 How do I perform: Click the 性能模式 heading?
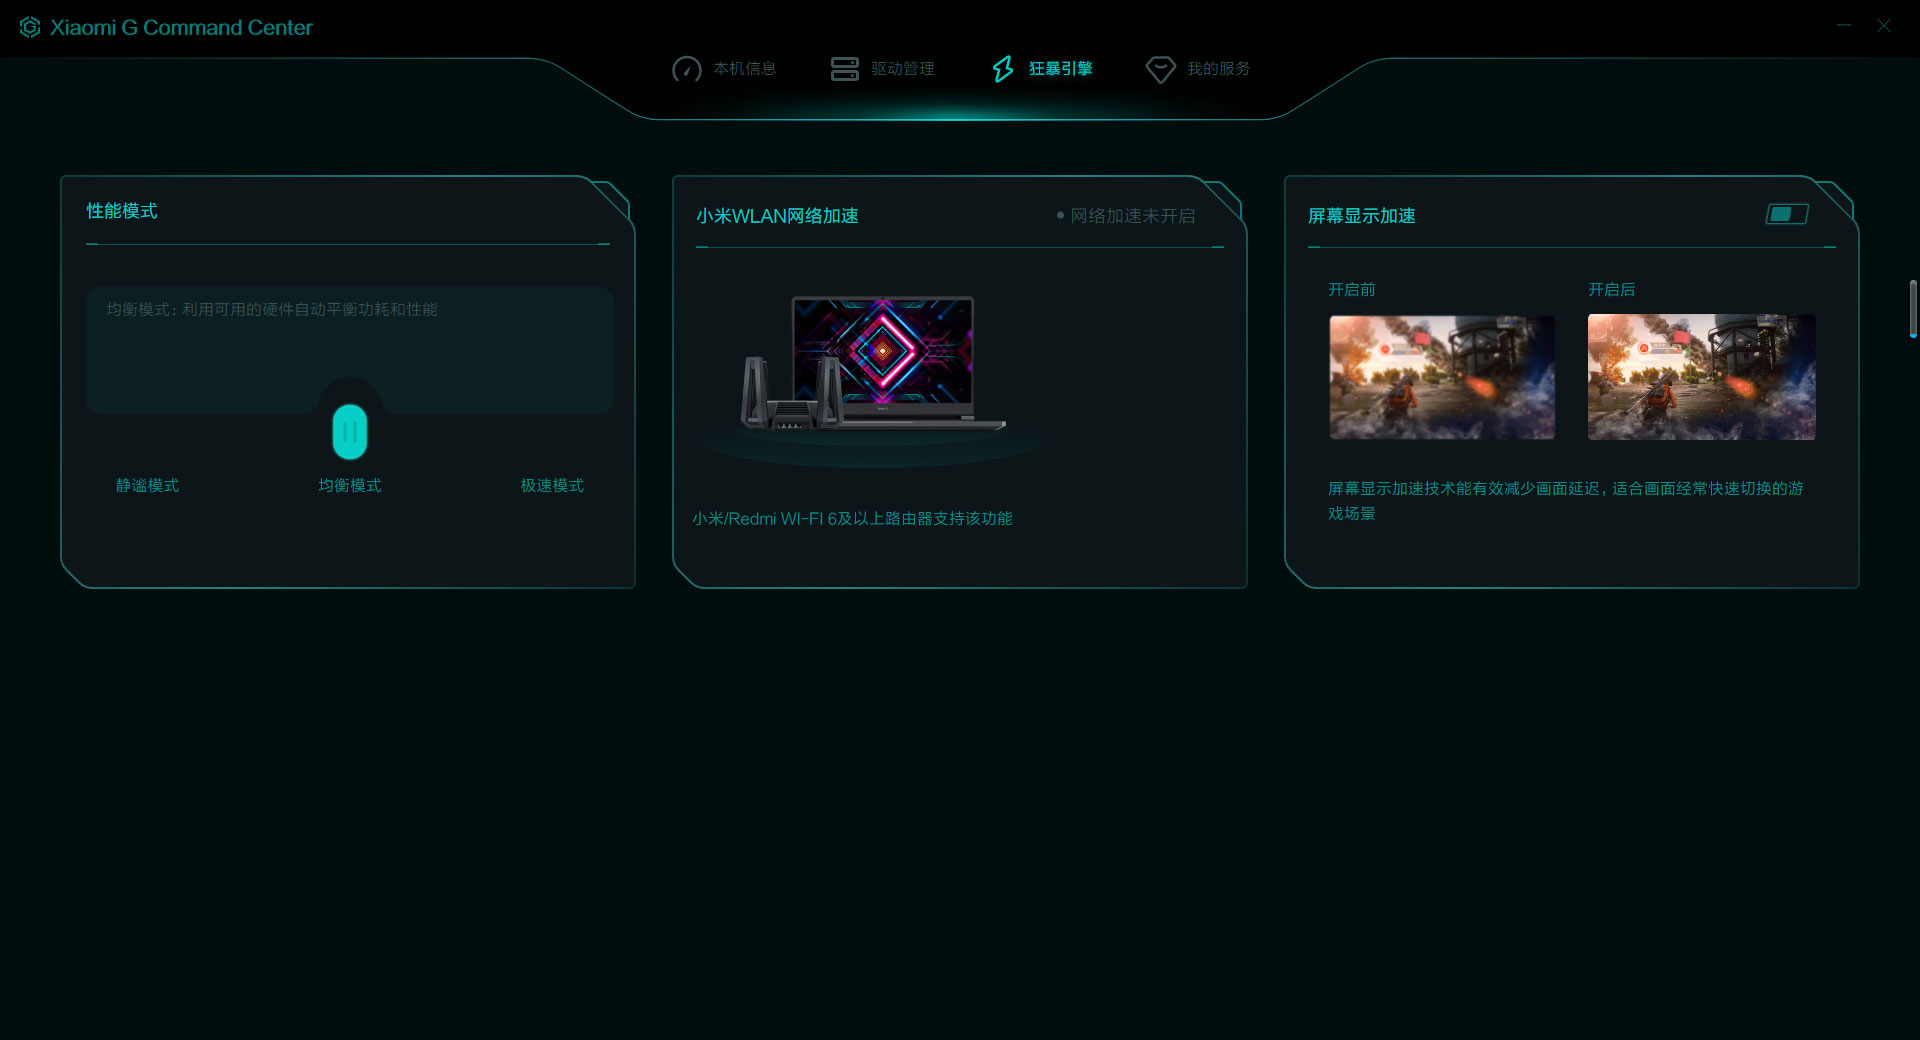pyautogui.click(x=122, y=211)
